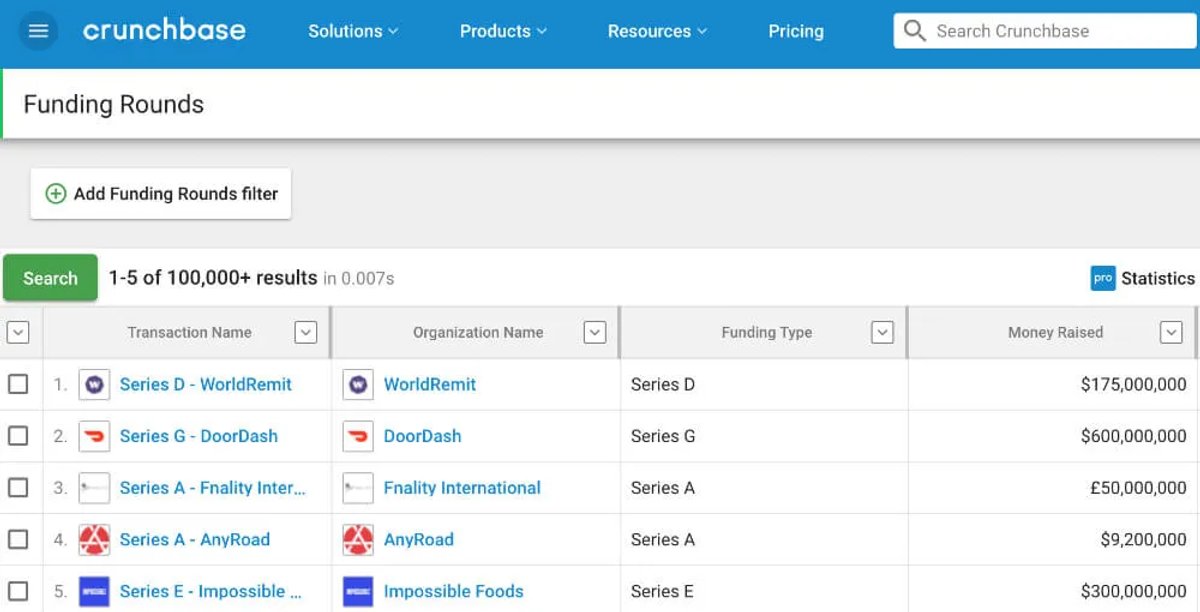
Task: Open the Pricing page
Action: point(796,31)
